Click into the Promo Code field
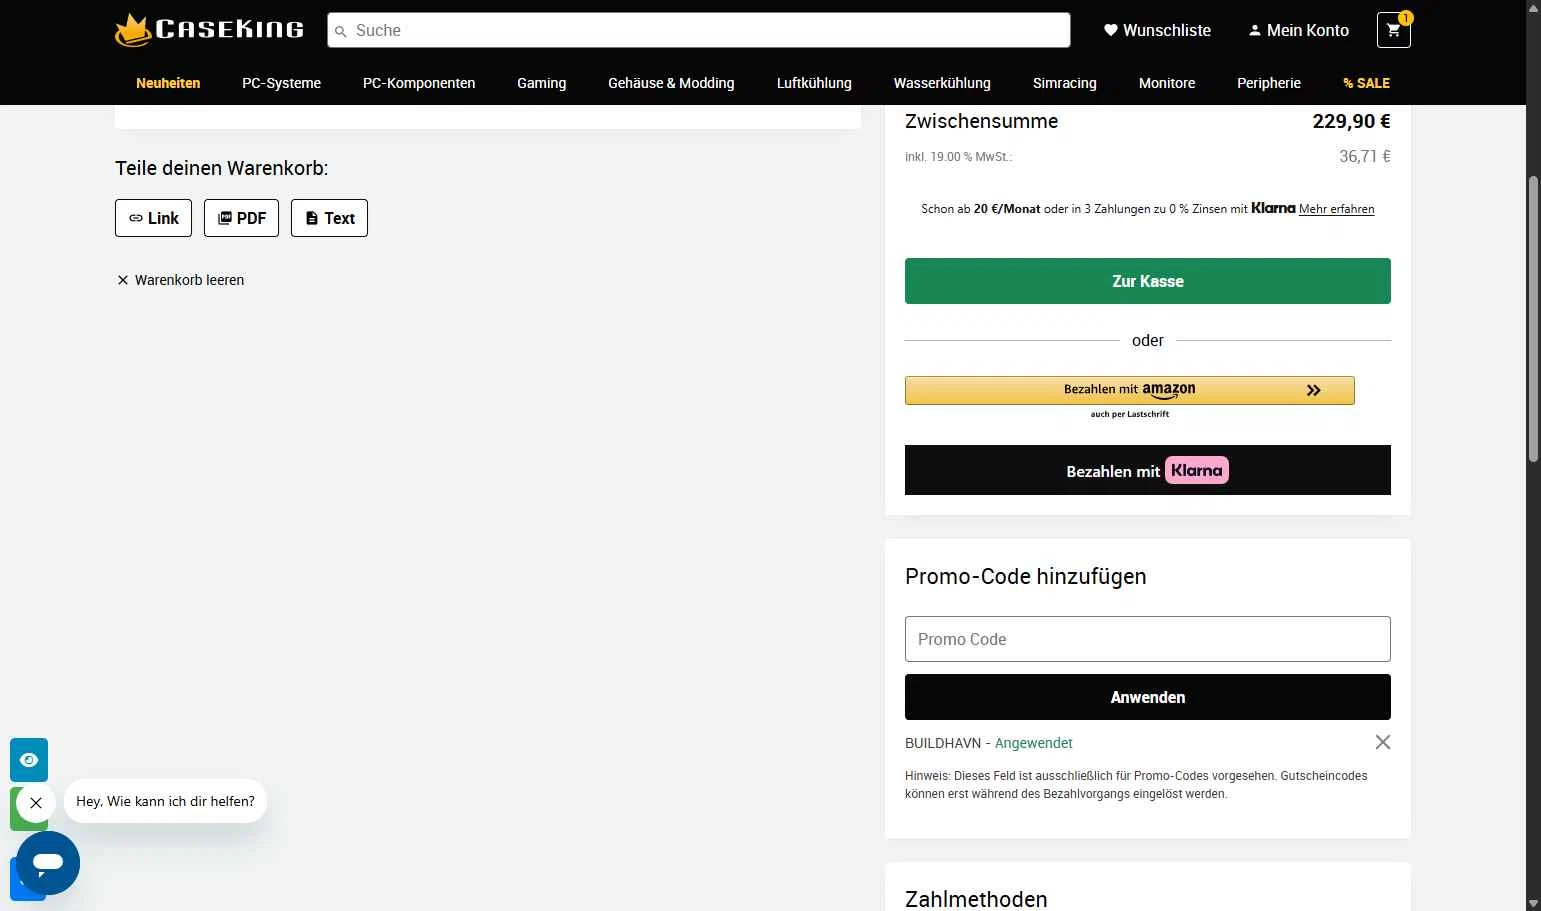Image resolution: width=1541 pixels, height=911 pixels. pos(1148,639)
